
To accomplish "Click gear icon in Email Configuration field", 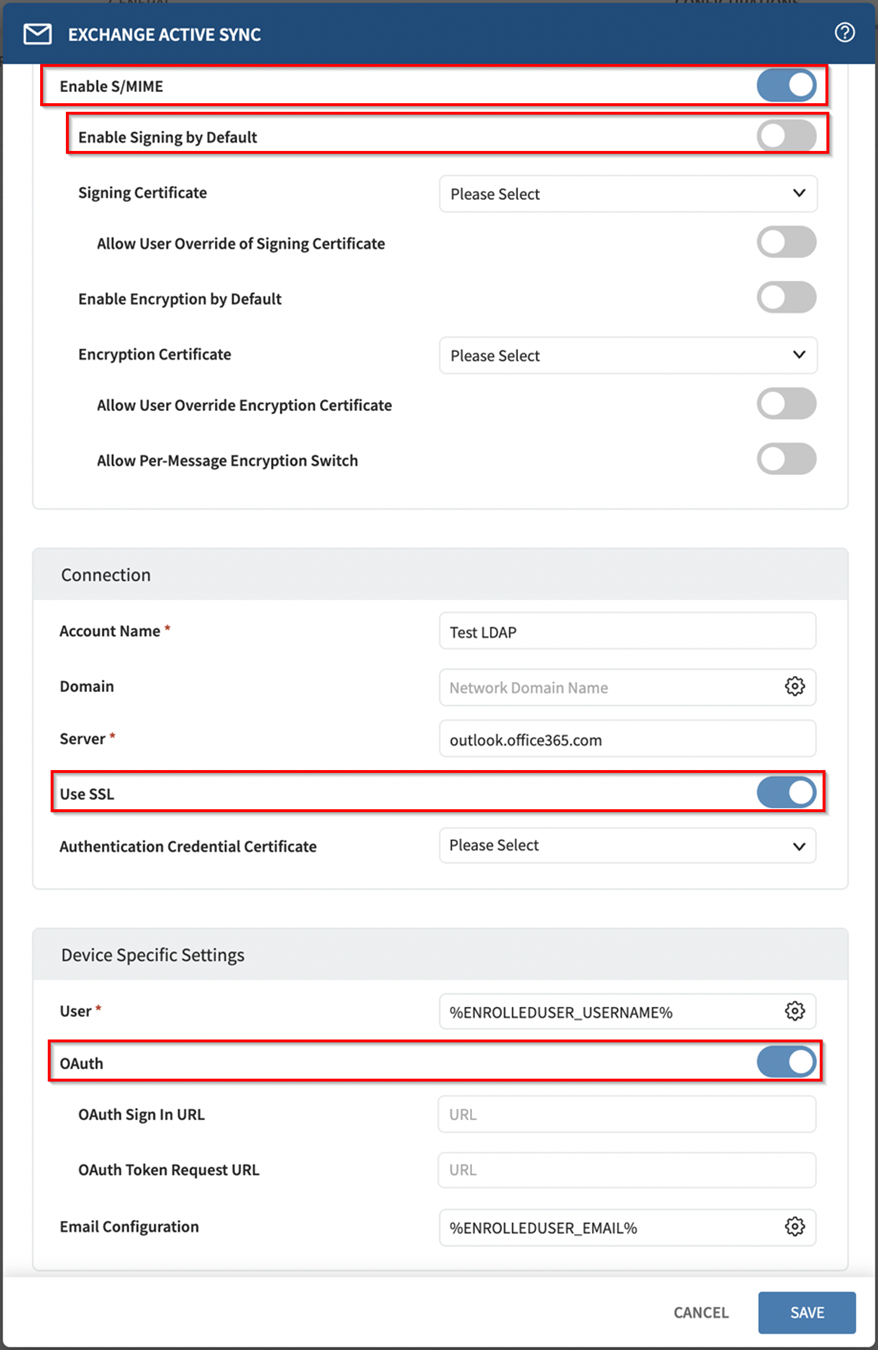I will coord(794,1226).
